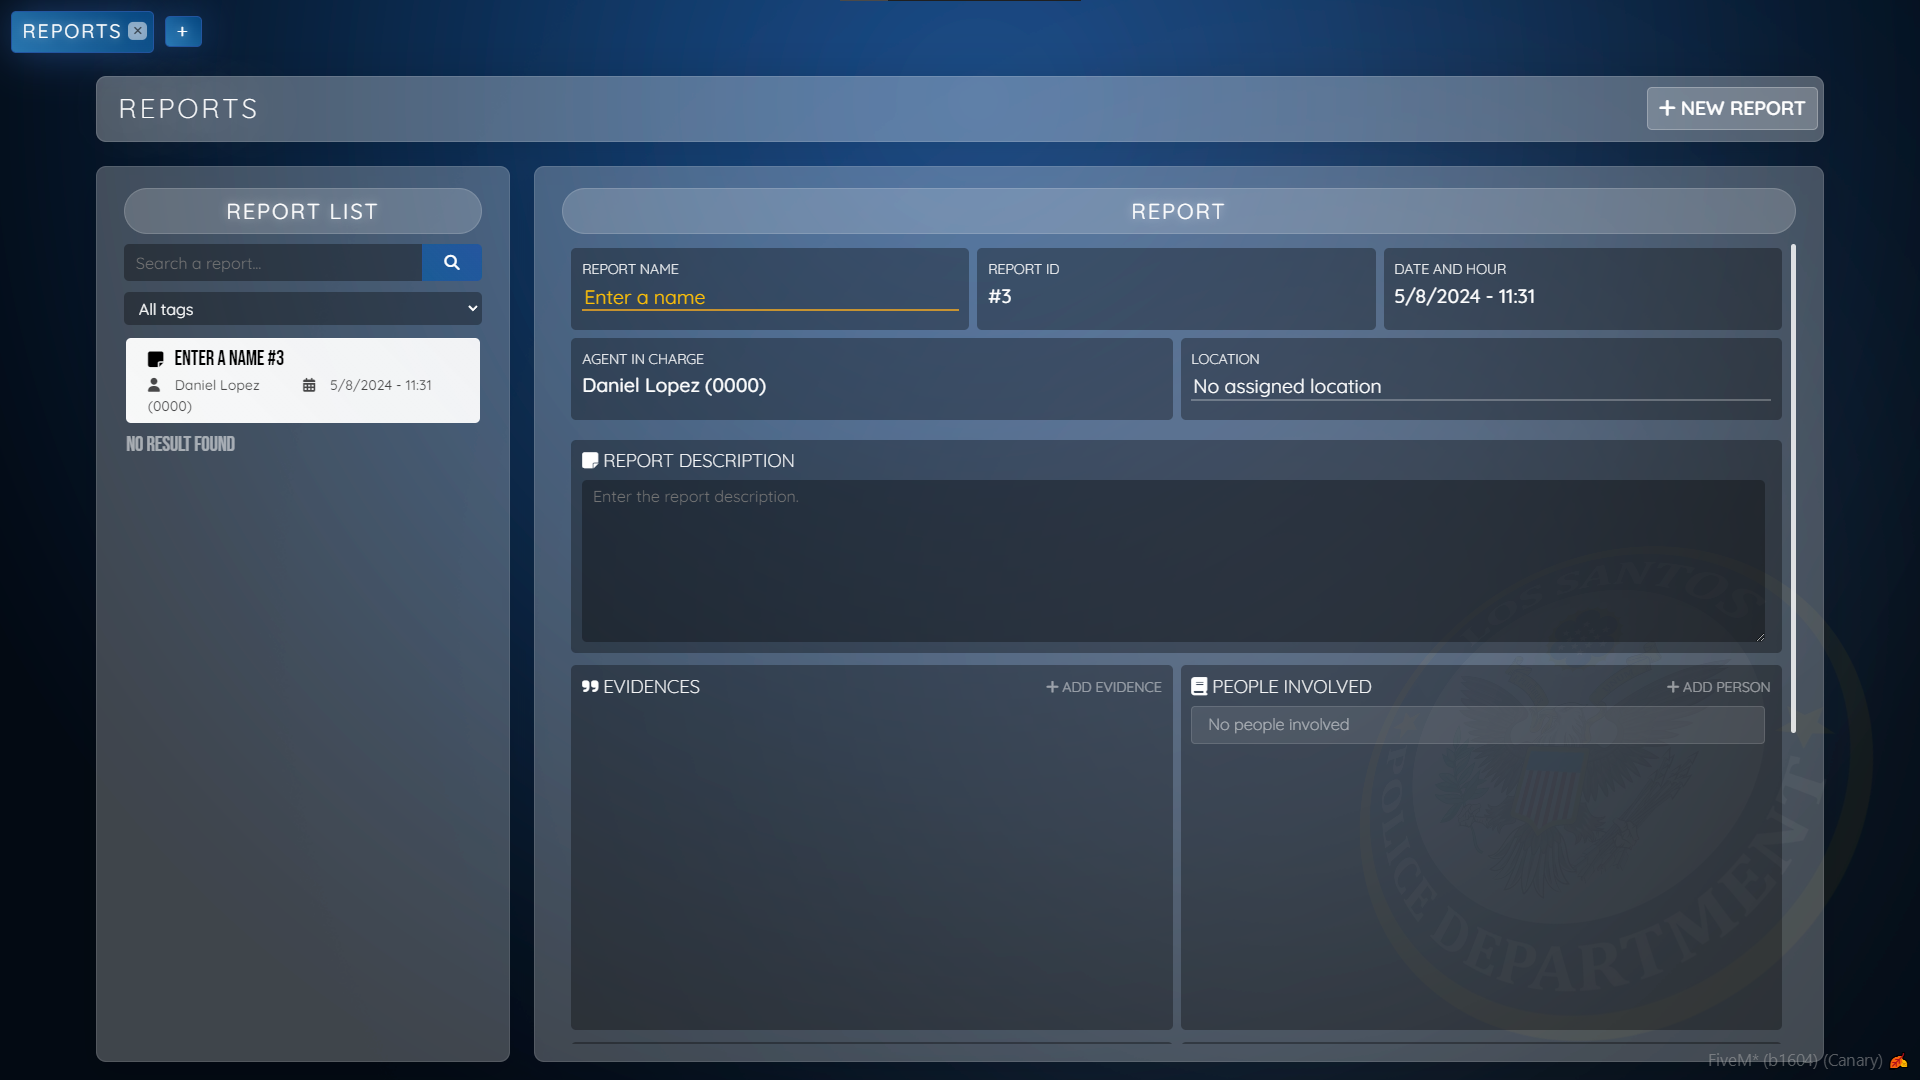Click the note icon in report list entry
This screenshot has height=1080, width=1920.
point(155,359)
